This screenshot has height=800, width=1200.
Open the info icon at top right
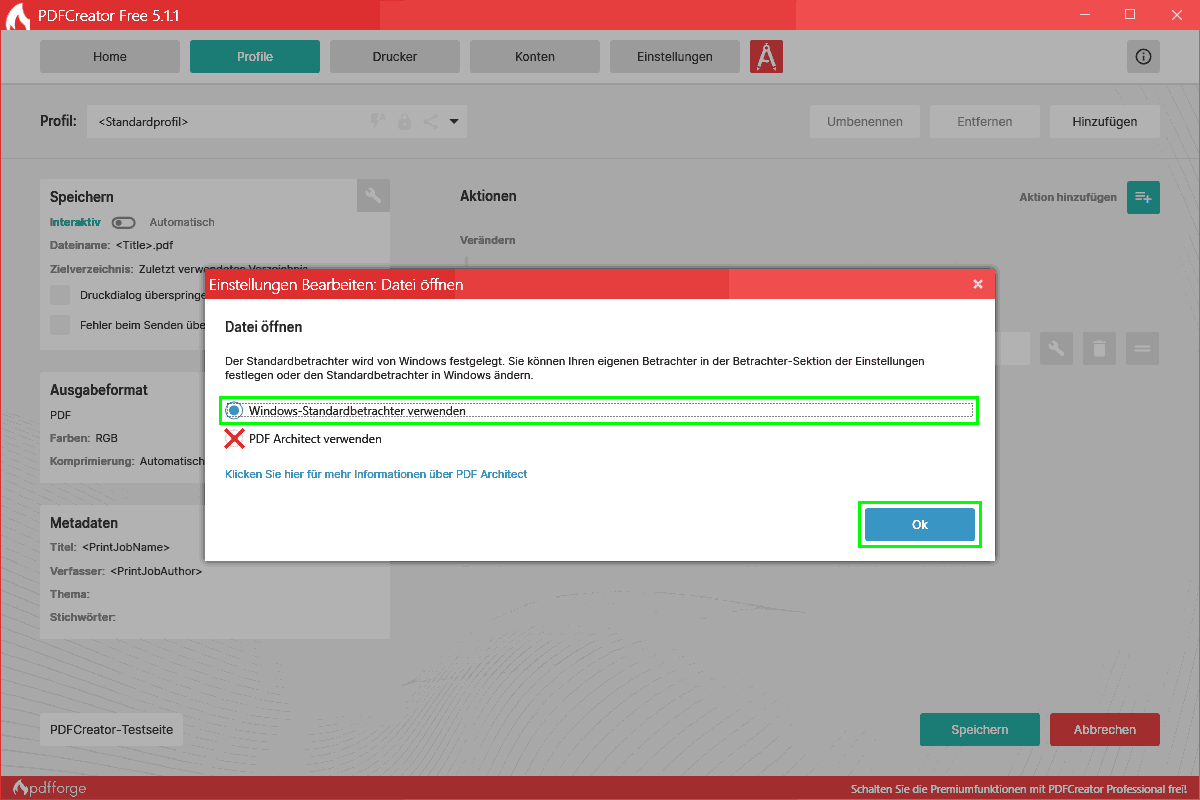tap(1143, 57)
